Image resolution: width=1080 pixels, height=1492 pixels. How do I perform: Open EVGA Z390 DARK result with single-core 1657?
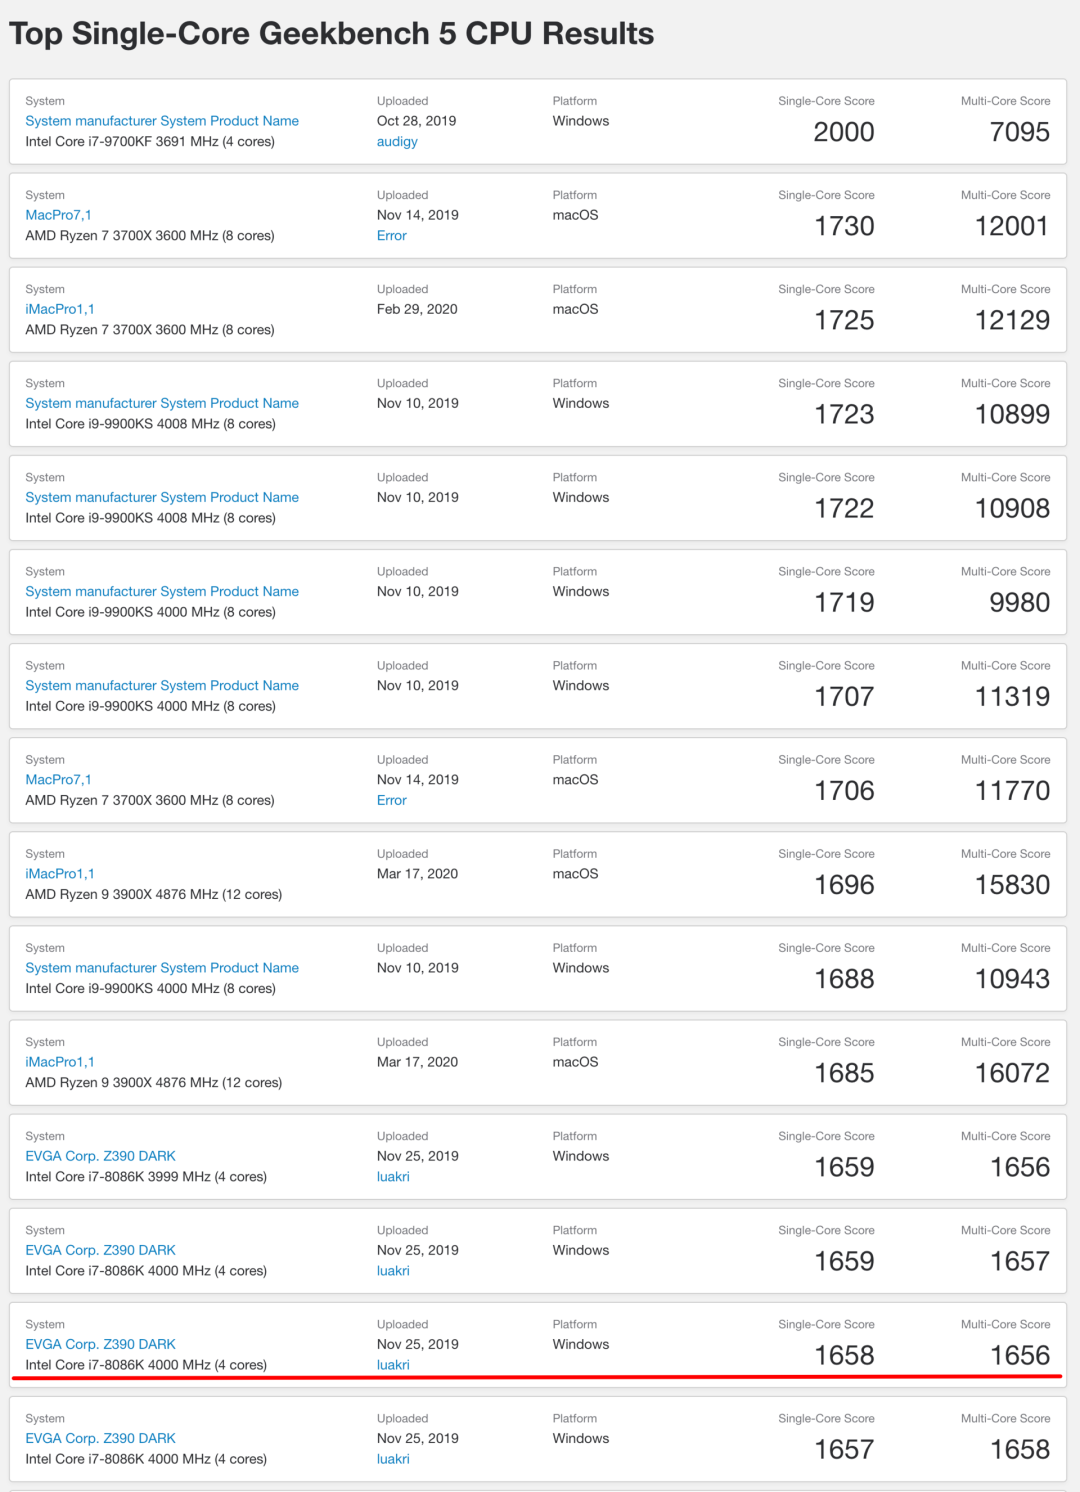coord(100,1438)
